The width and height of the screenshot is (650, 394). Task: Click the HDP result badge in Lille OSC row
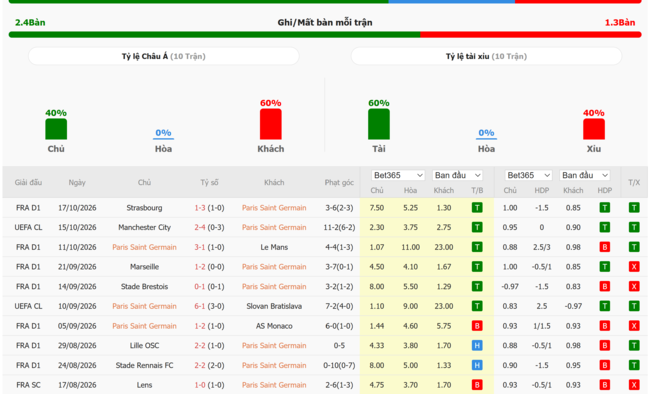tap(605, 345)
